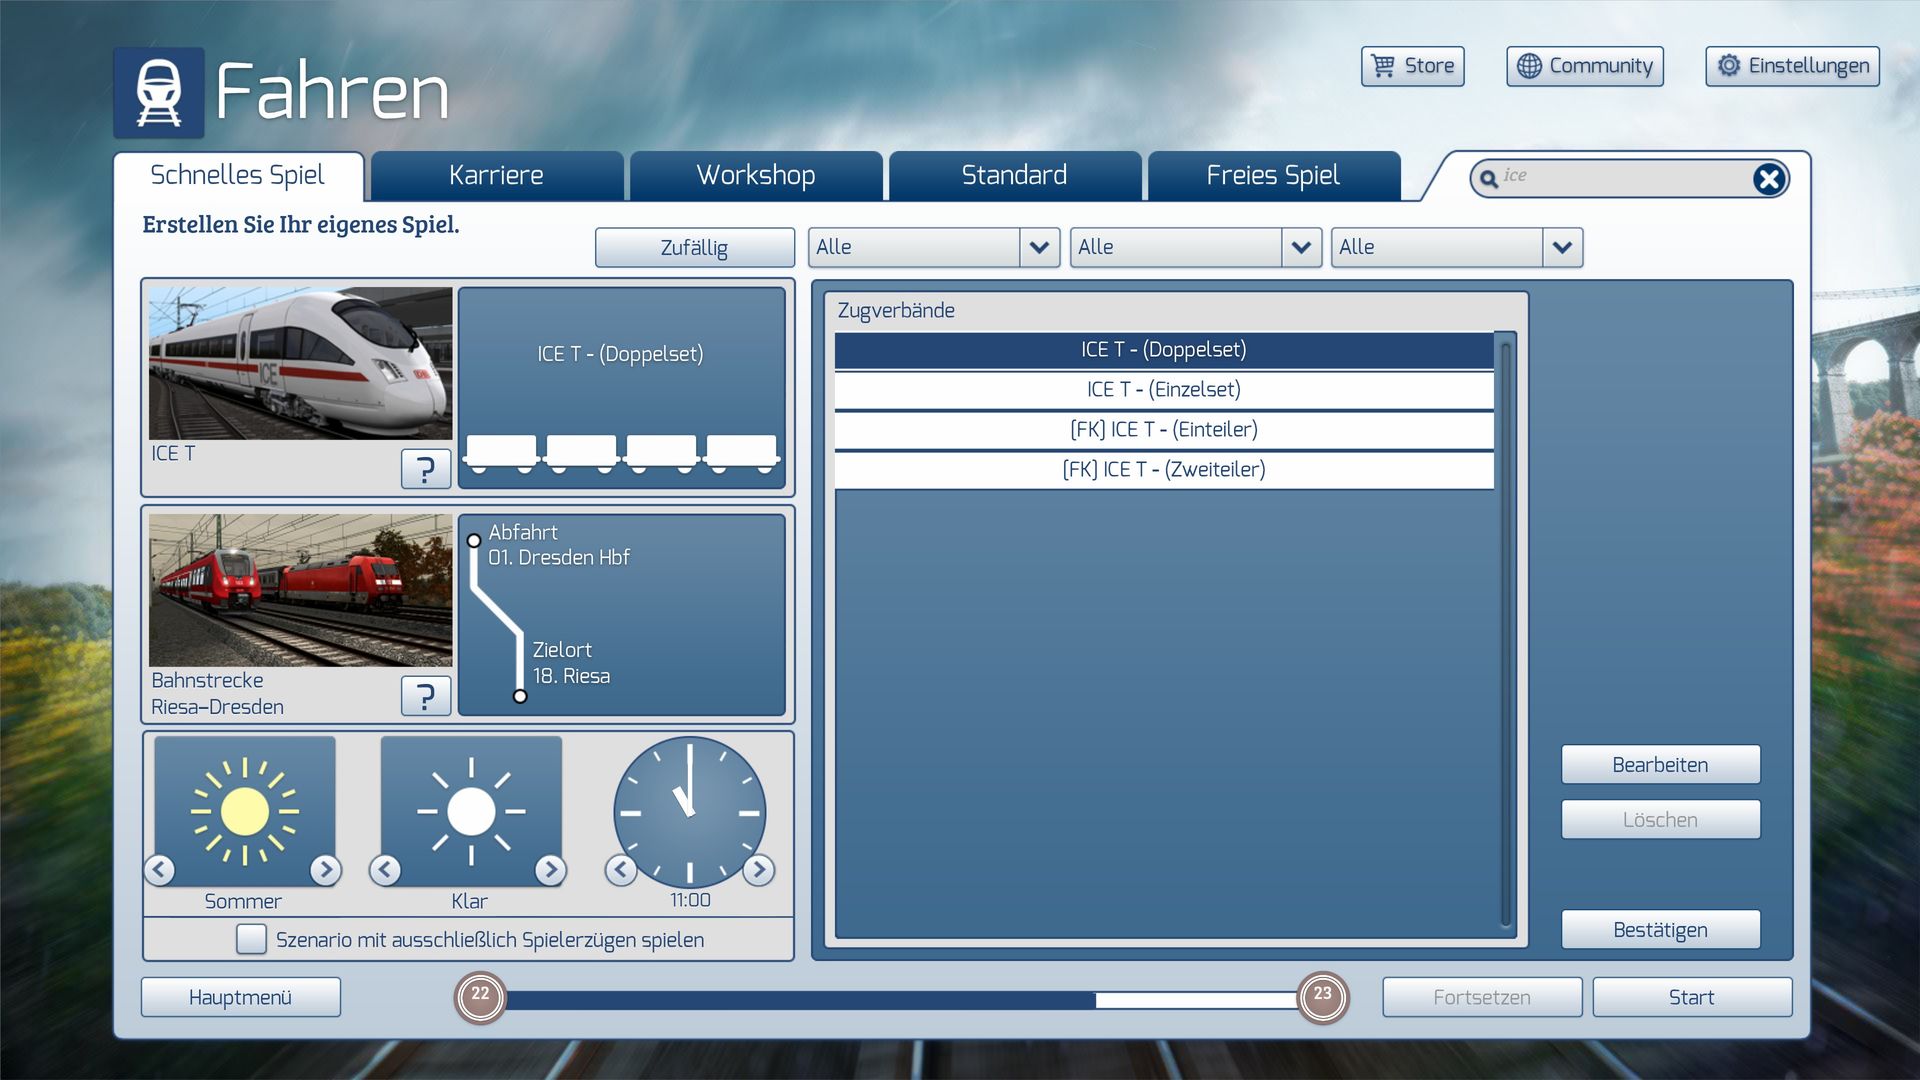Expand the third 'Alle' filter dropdown
The height and width of the screenshot is (1080, 1920).
click(1562, 247)
